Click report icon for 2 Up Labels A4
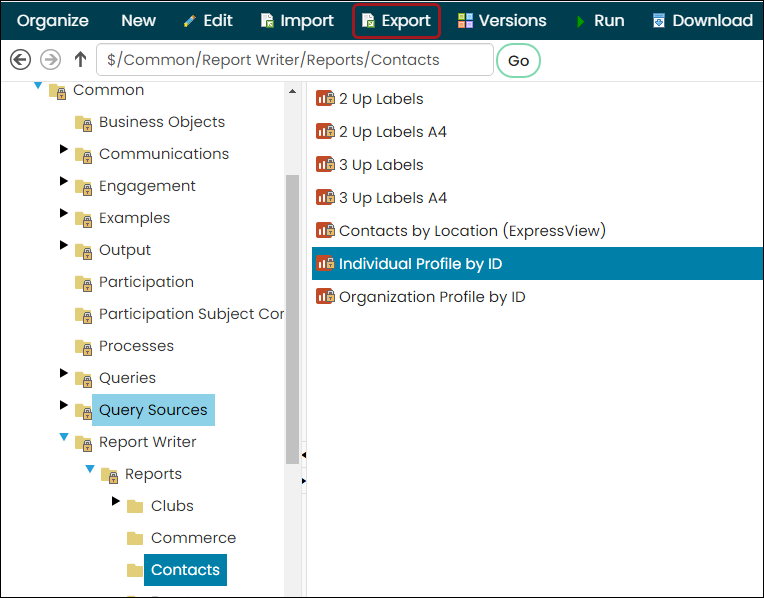This screenshot has width=764, height=598. [x=325, y=132]
